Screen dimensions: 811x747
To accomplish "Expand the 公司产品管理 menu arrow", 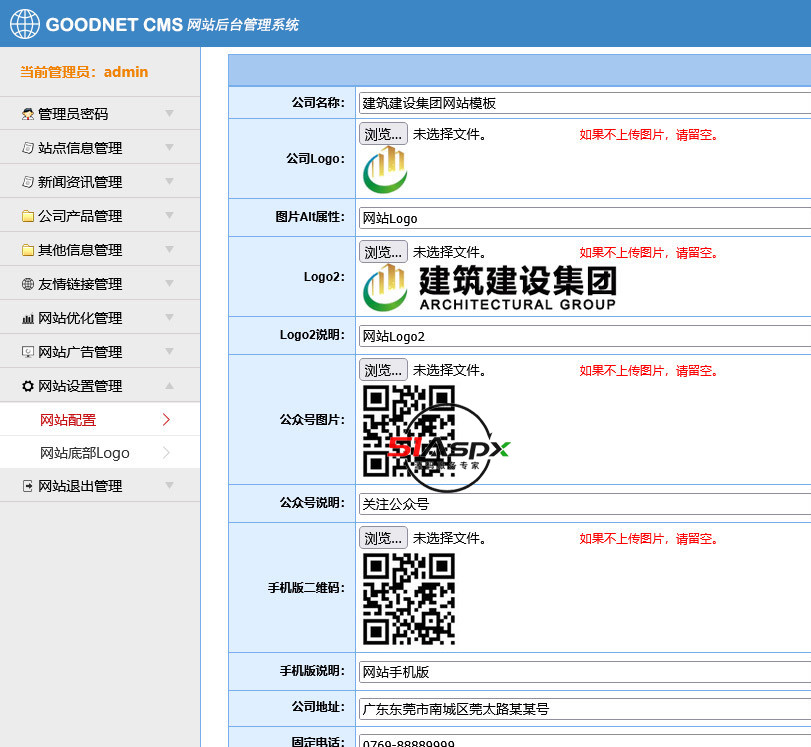I will 169,215.
